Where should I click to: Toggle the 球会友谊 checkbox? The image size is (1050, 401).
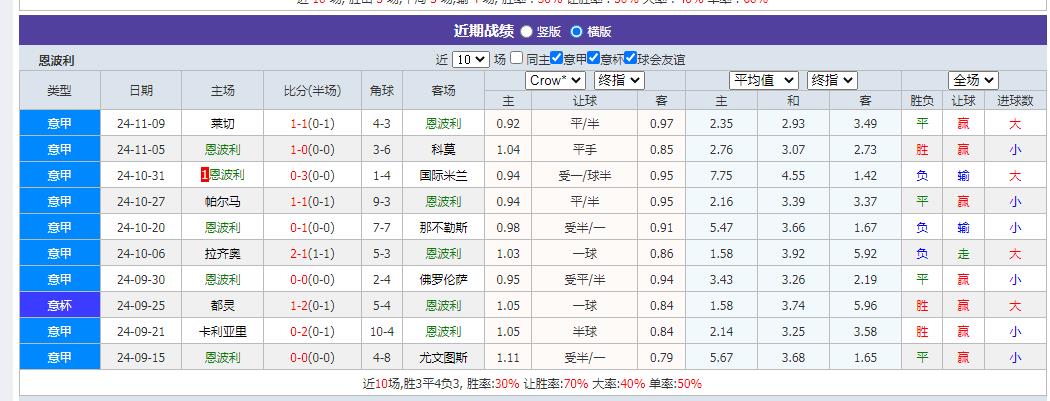click(630, 58)
